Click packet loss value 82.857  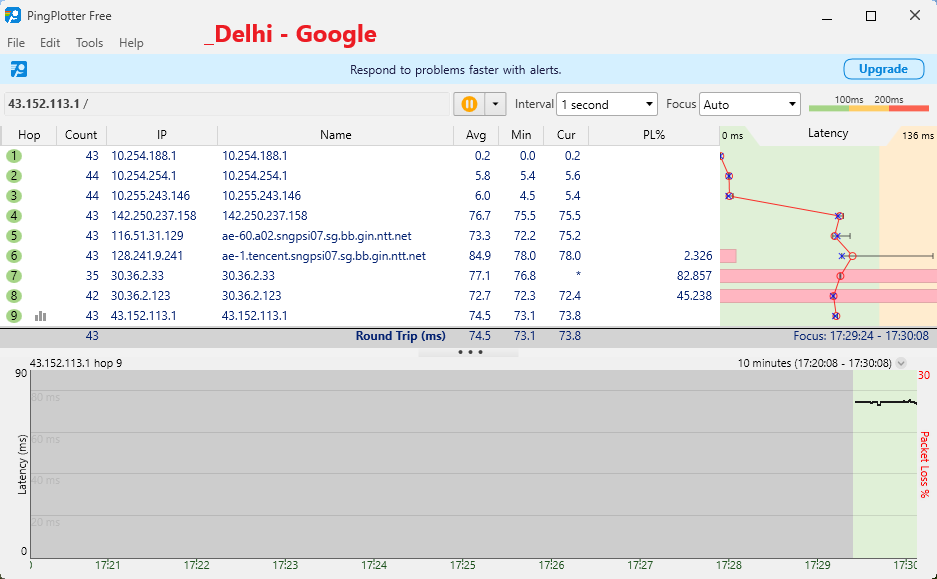pos(694,276)
